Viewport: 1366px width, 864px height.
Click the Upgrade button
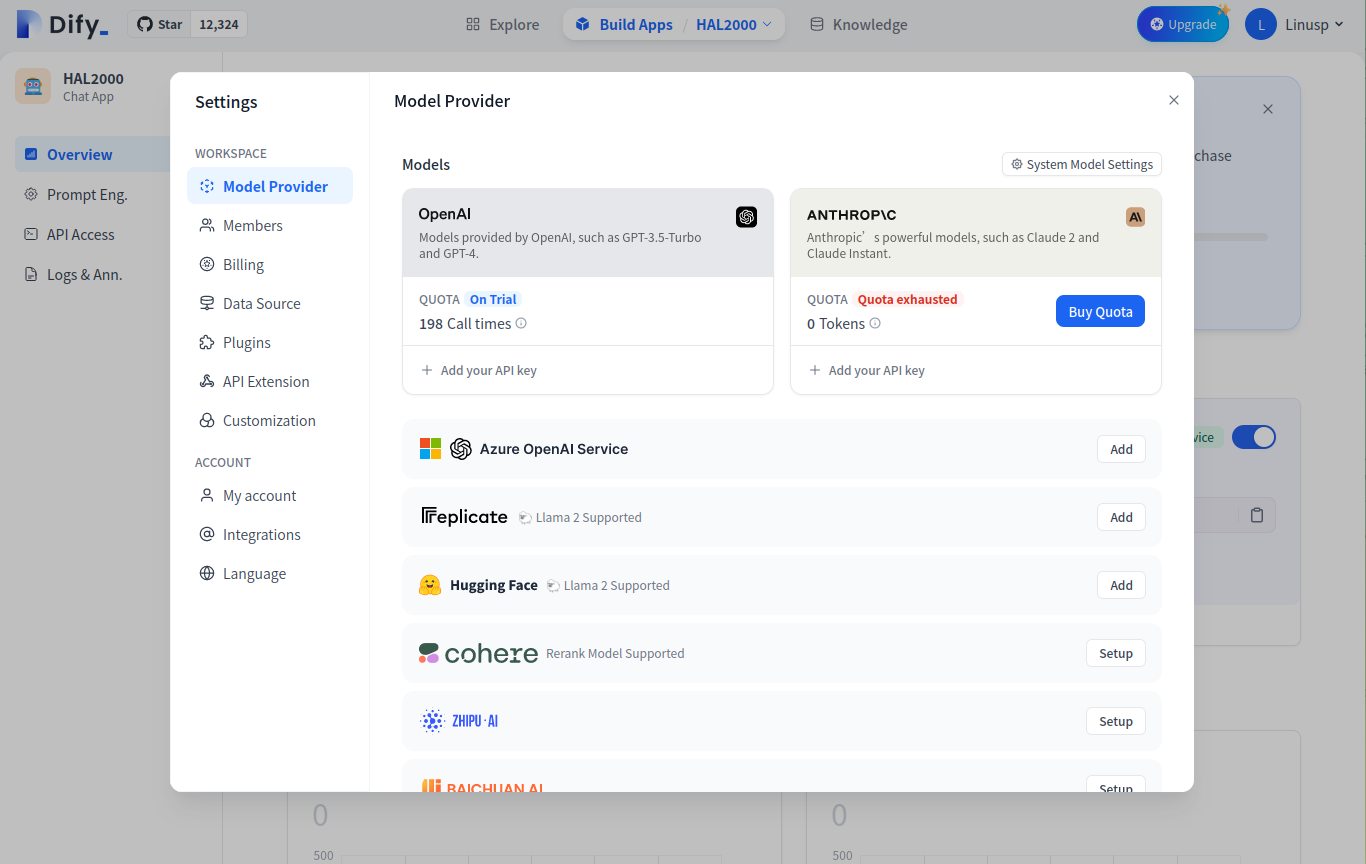pyautogui.click(x=1182, y=24)
